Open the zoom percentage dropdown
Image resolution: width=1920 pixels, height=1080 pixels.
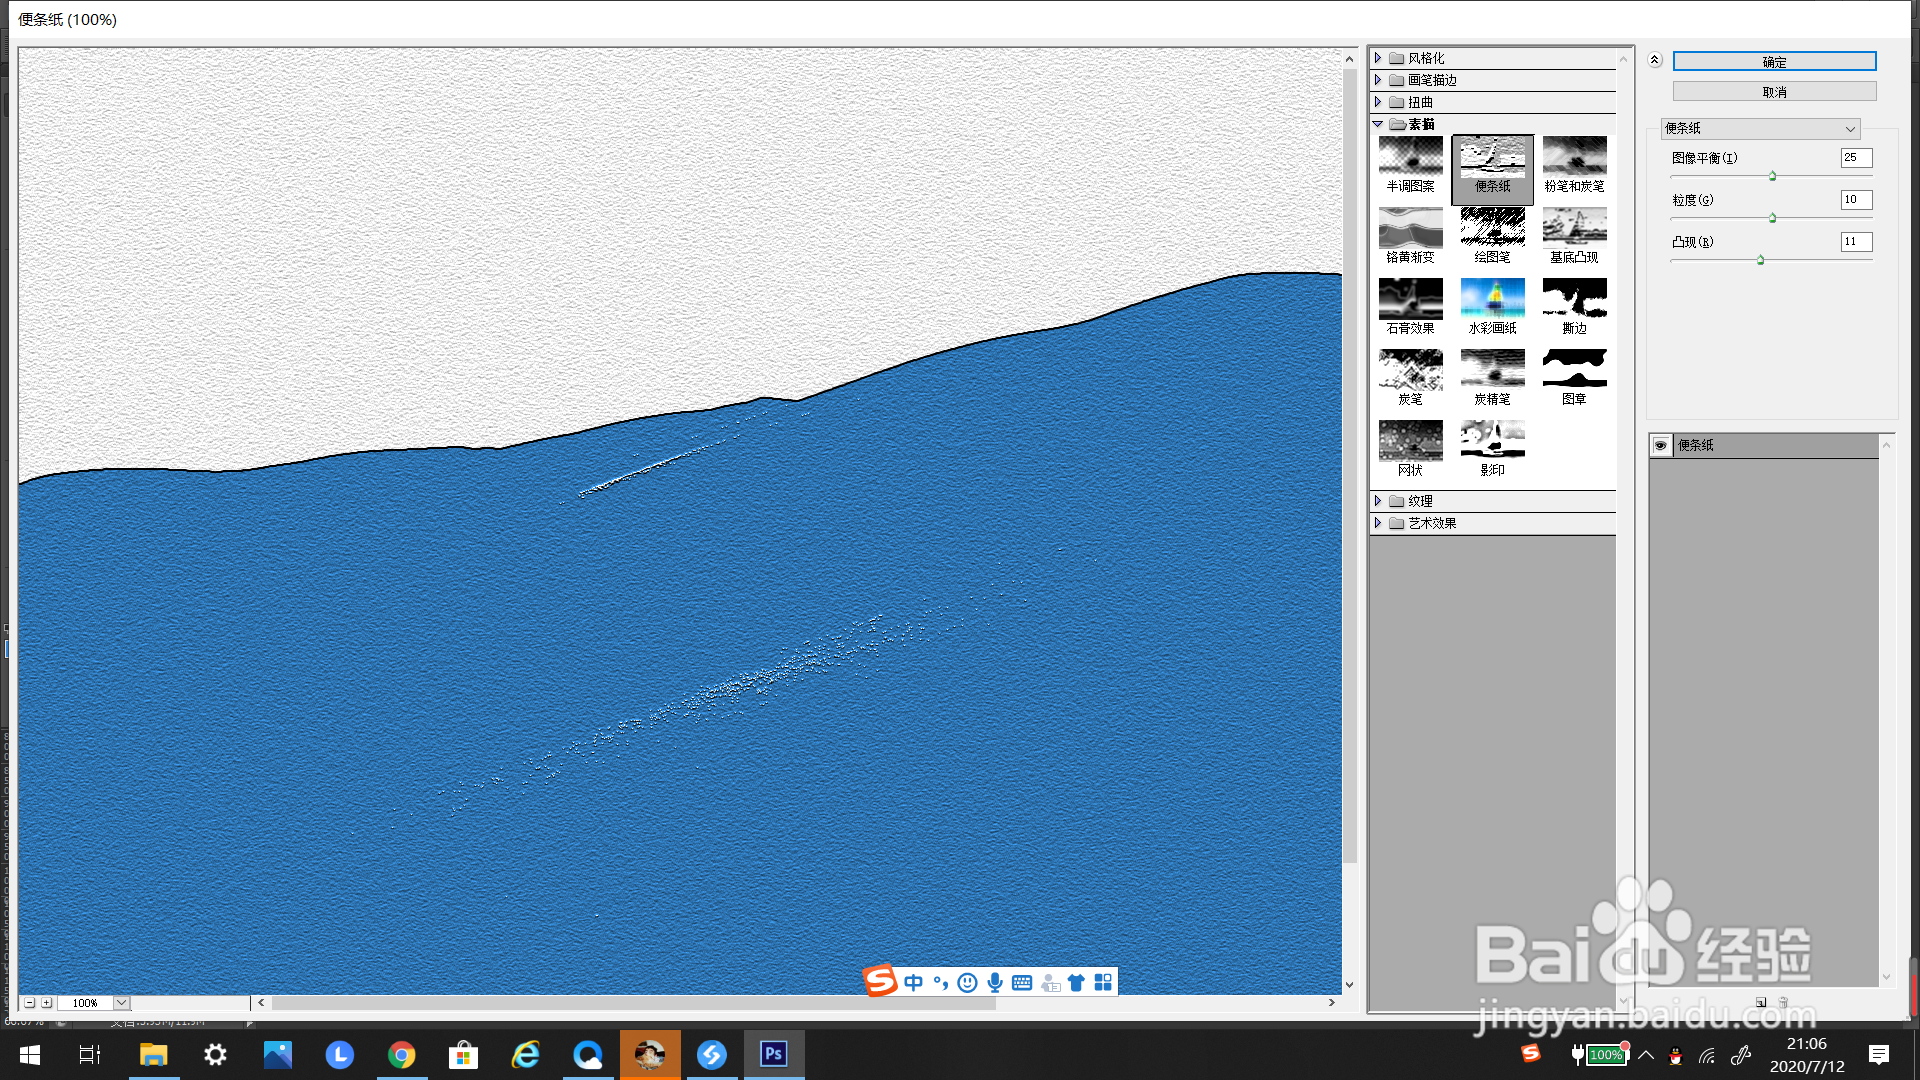point(121,1002)
